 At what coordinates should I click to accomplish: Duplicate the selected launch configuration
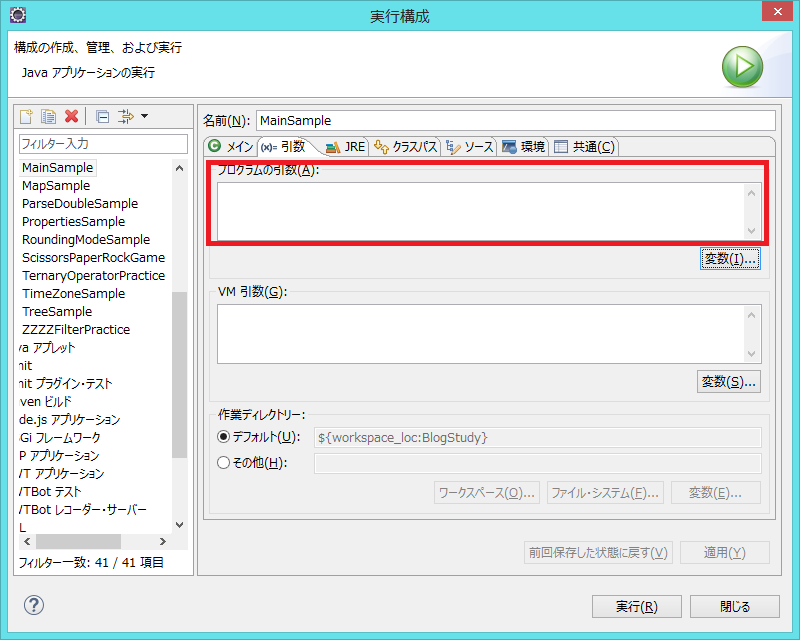[x=47, y=116]
